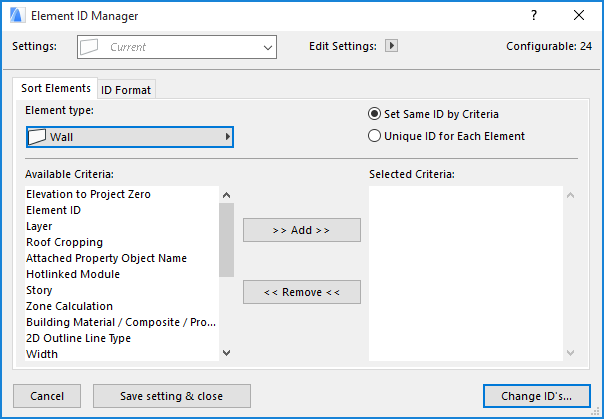The width and height of the screenshot is (604, 419).
Task: Click Save setting & close
Action: pos(171,396)
